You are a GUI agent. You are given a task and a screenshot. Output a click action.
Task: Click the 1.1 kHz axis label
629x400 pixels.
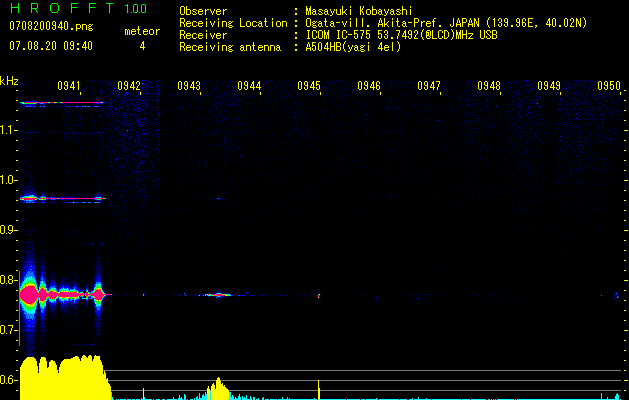point(8,130)
